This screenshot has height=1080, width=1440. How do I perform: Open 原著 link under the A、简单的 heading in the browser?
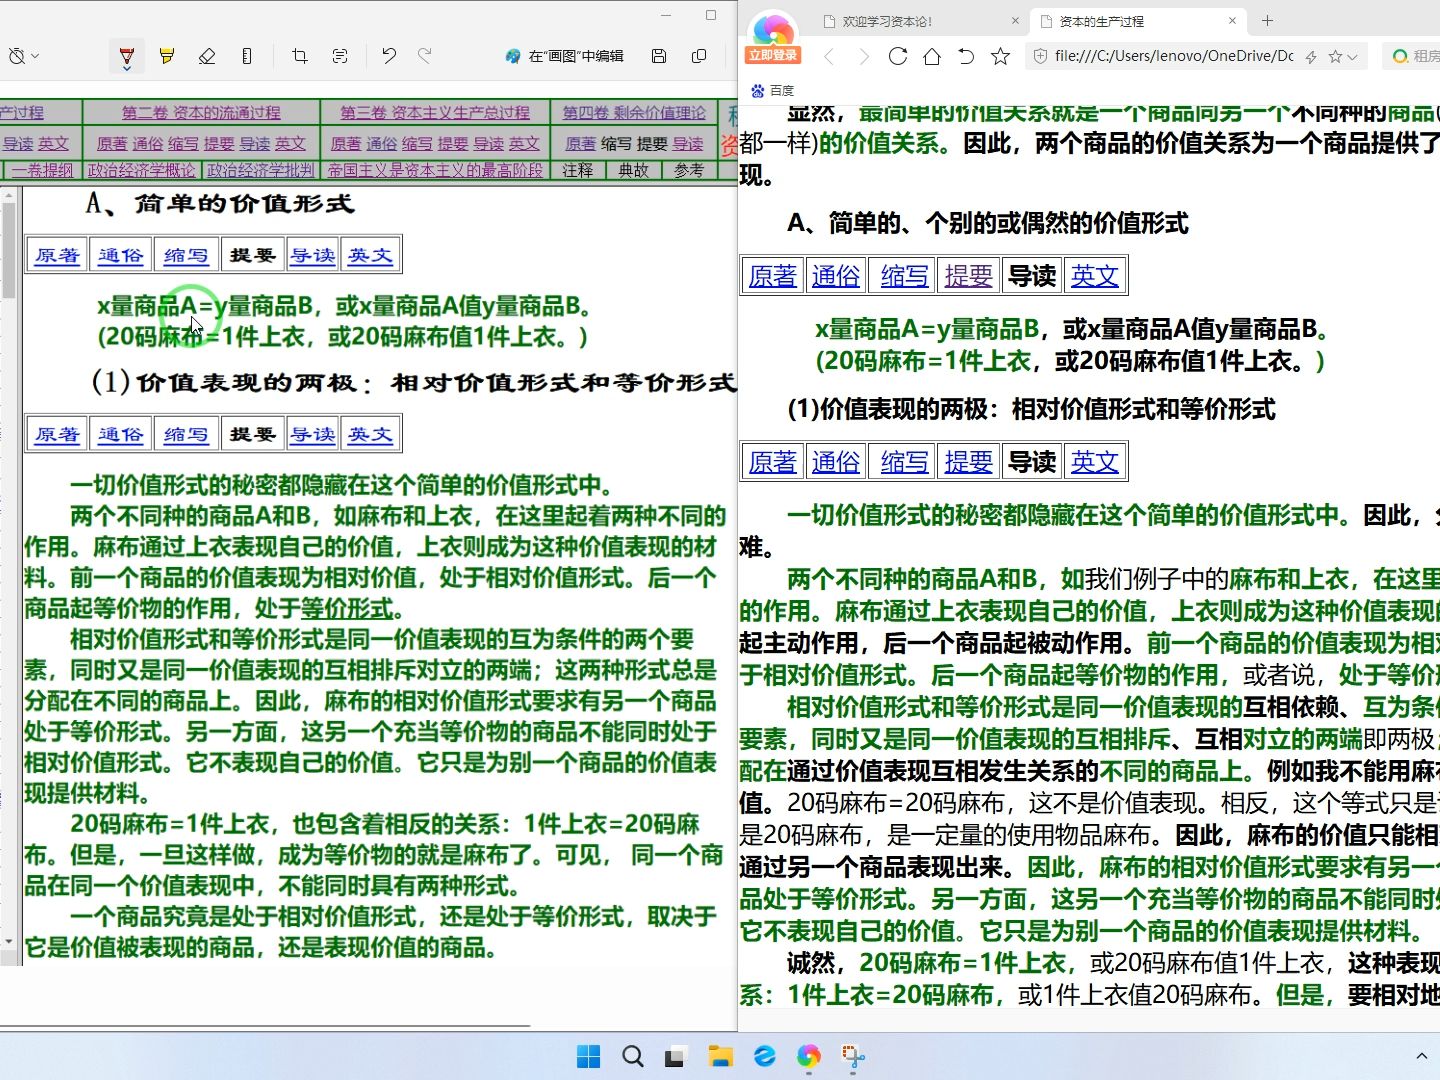[773, 276]
